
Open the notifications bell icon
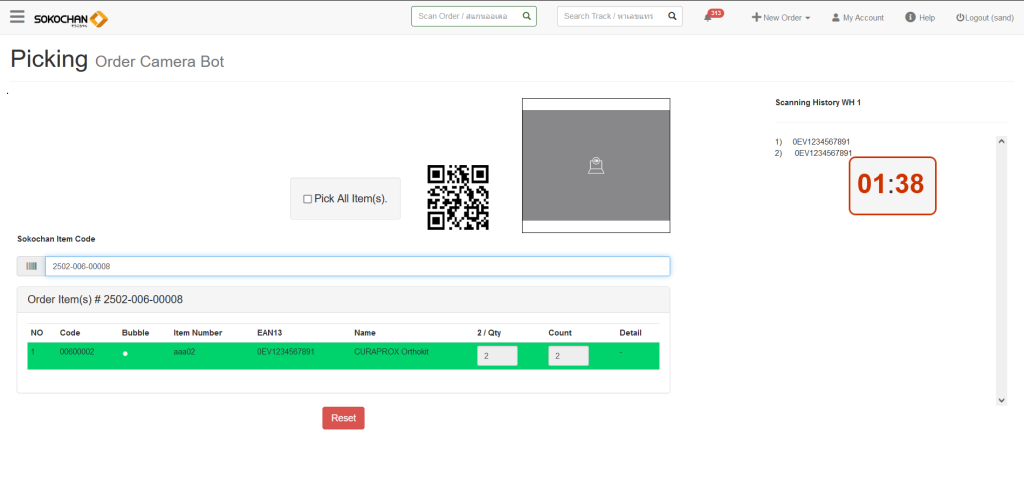(708, 18)
